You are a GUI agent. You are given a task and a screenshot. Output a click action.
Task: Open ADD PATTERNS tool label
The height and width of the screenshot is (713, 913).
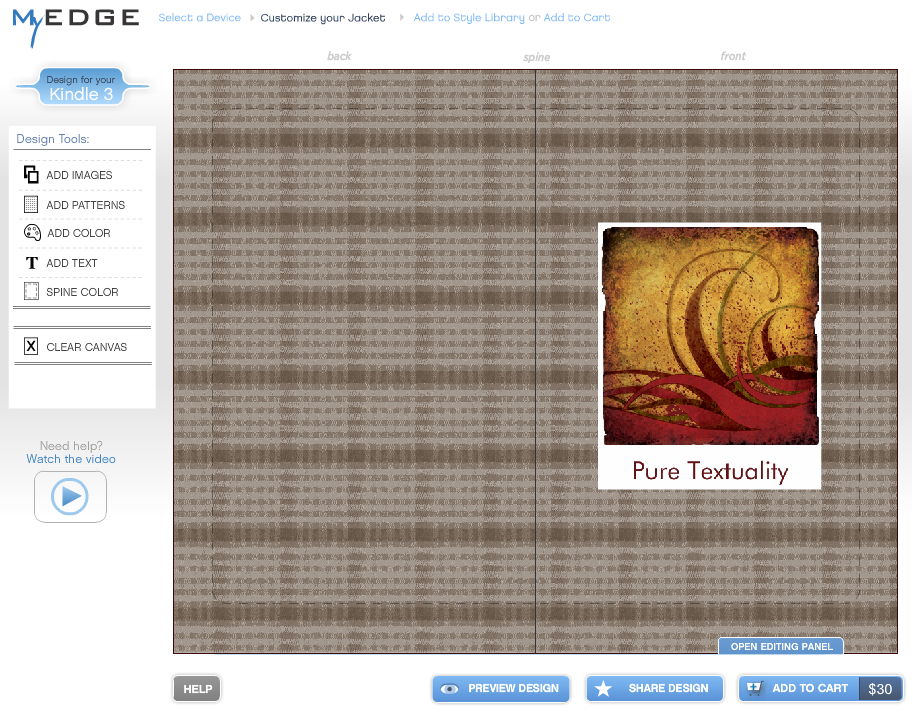pyautogui.click(x=86, y=205)
